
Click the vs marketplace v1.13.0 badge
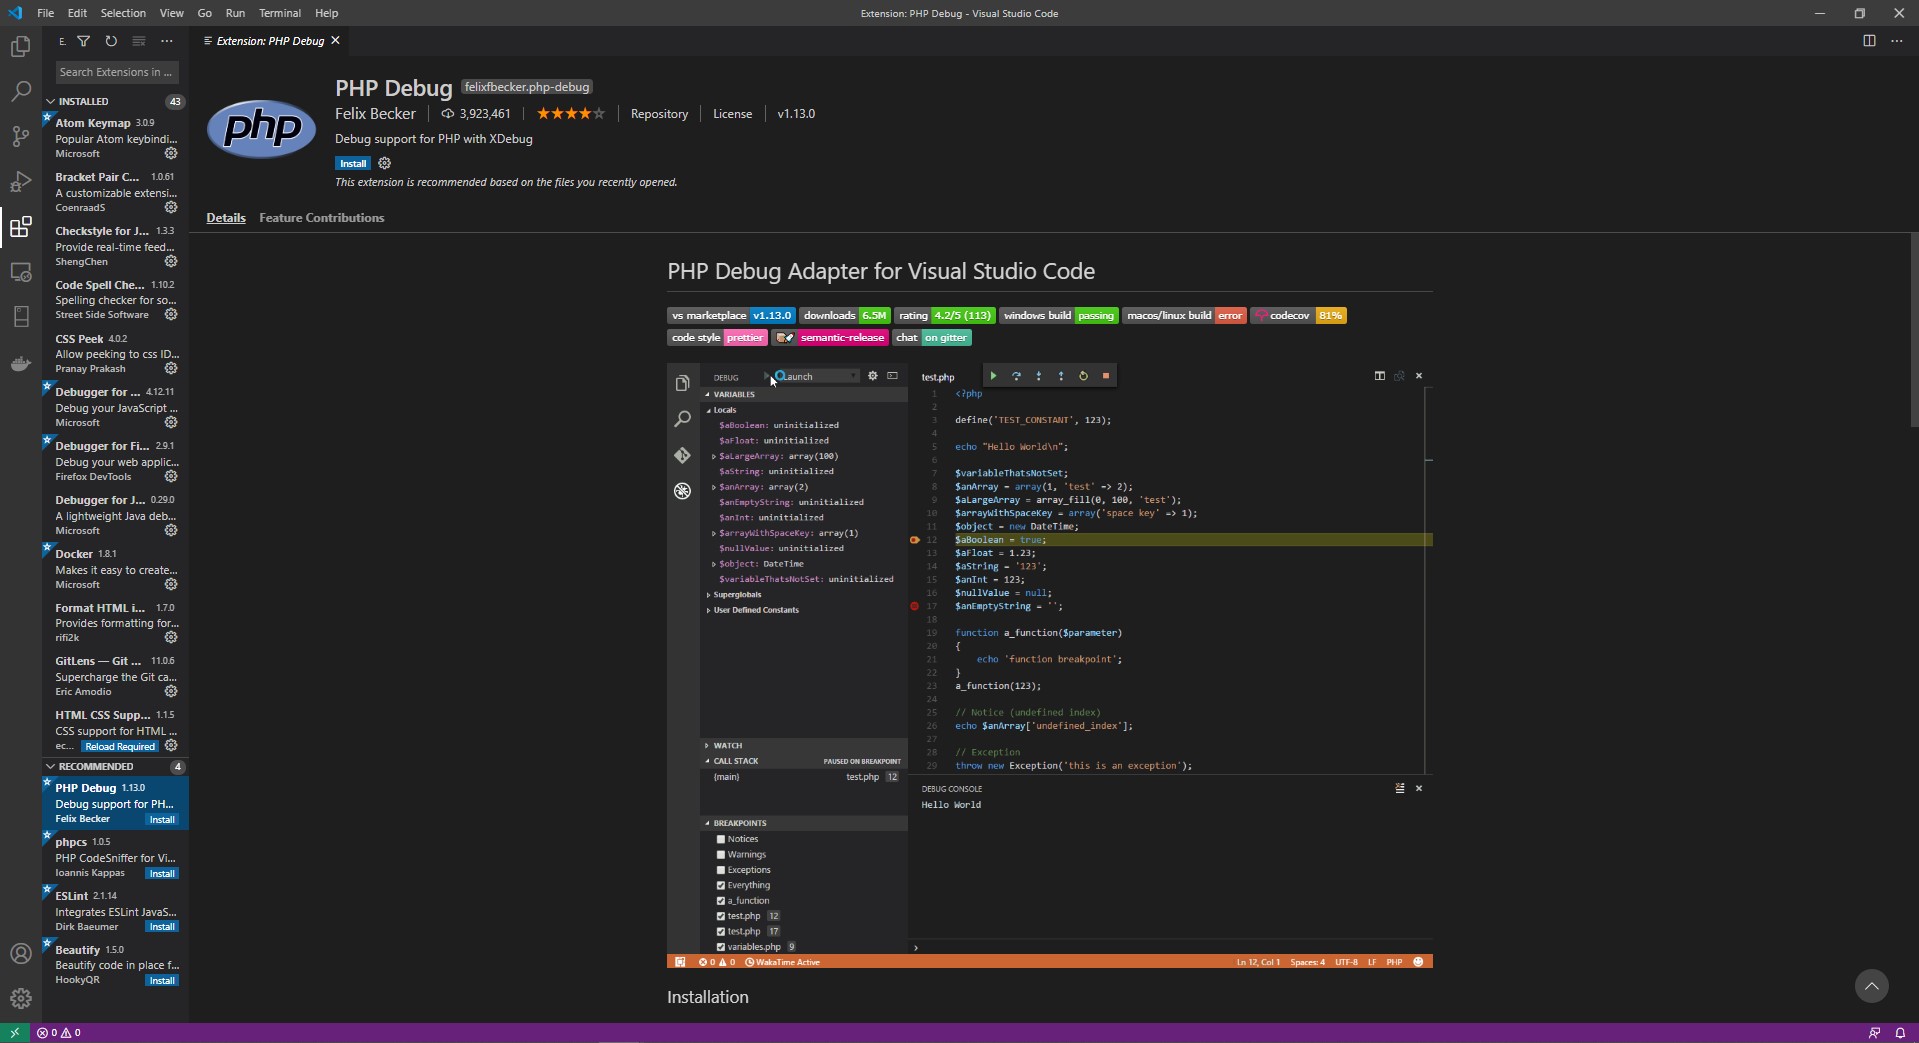pyautogui.click(x=731, y=315)
